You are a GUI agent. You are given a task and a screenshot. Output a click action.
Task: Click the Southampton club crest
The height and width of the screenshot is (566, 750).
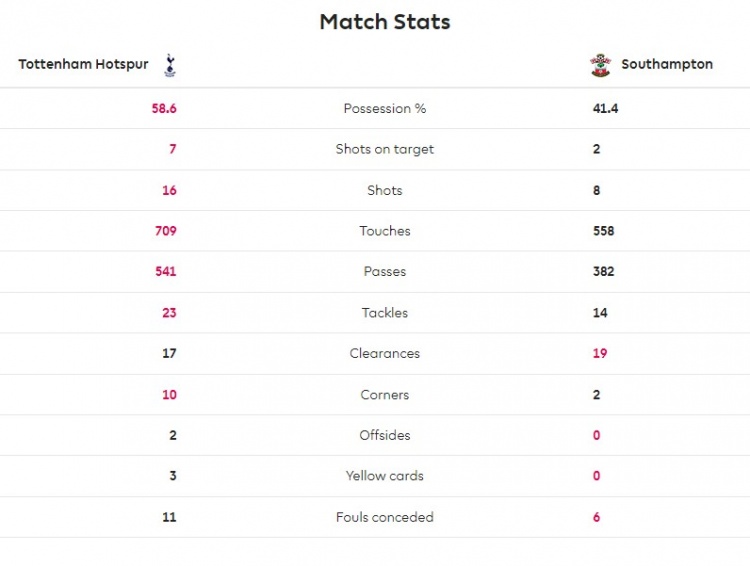pos(600,65)
